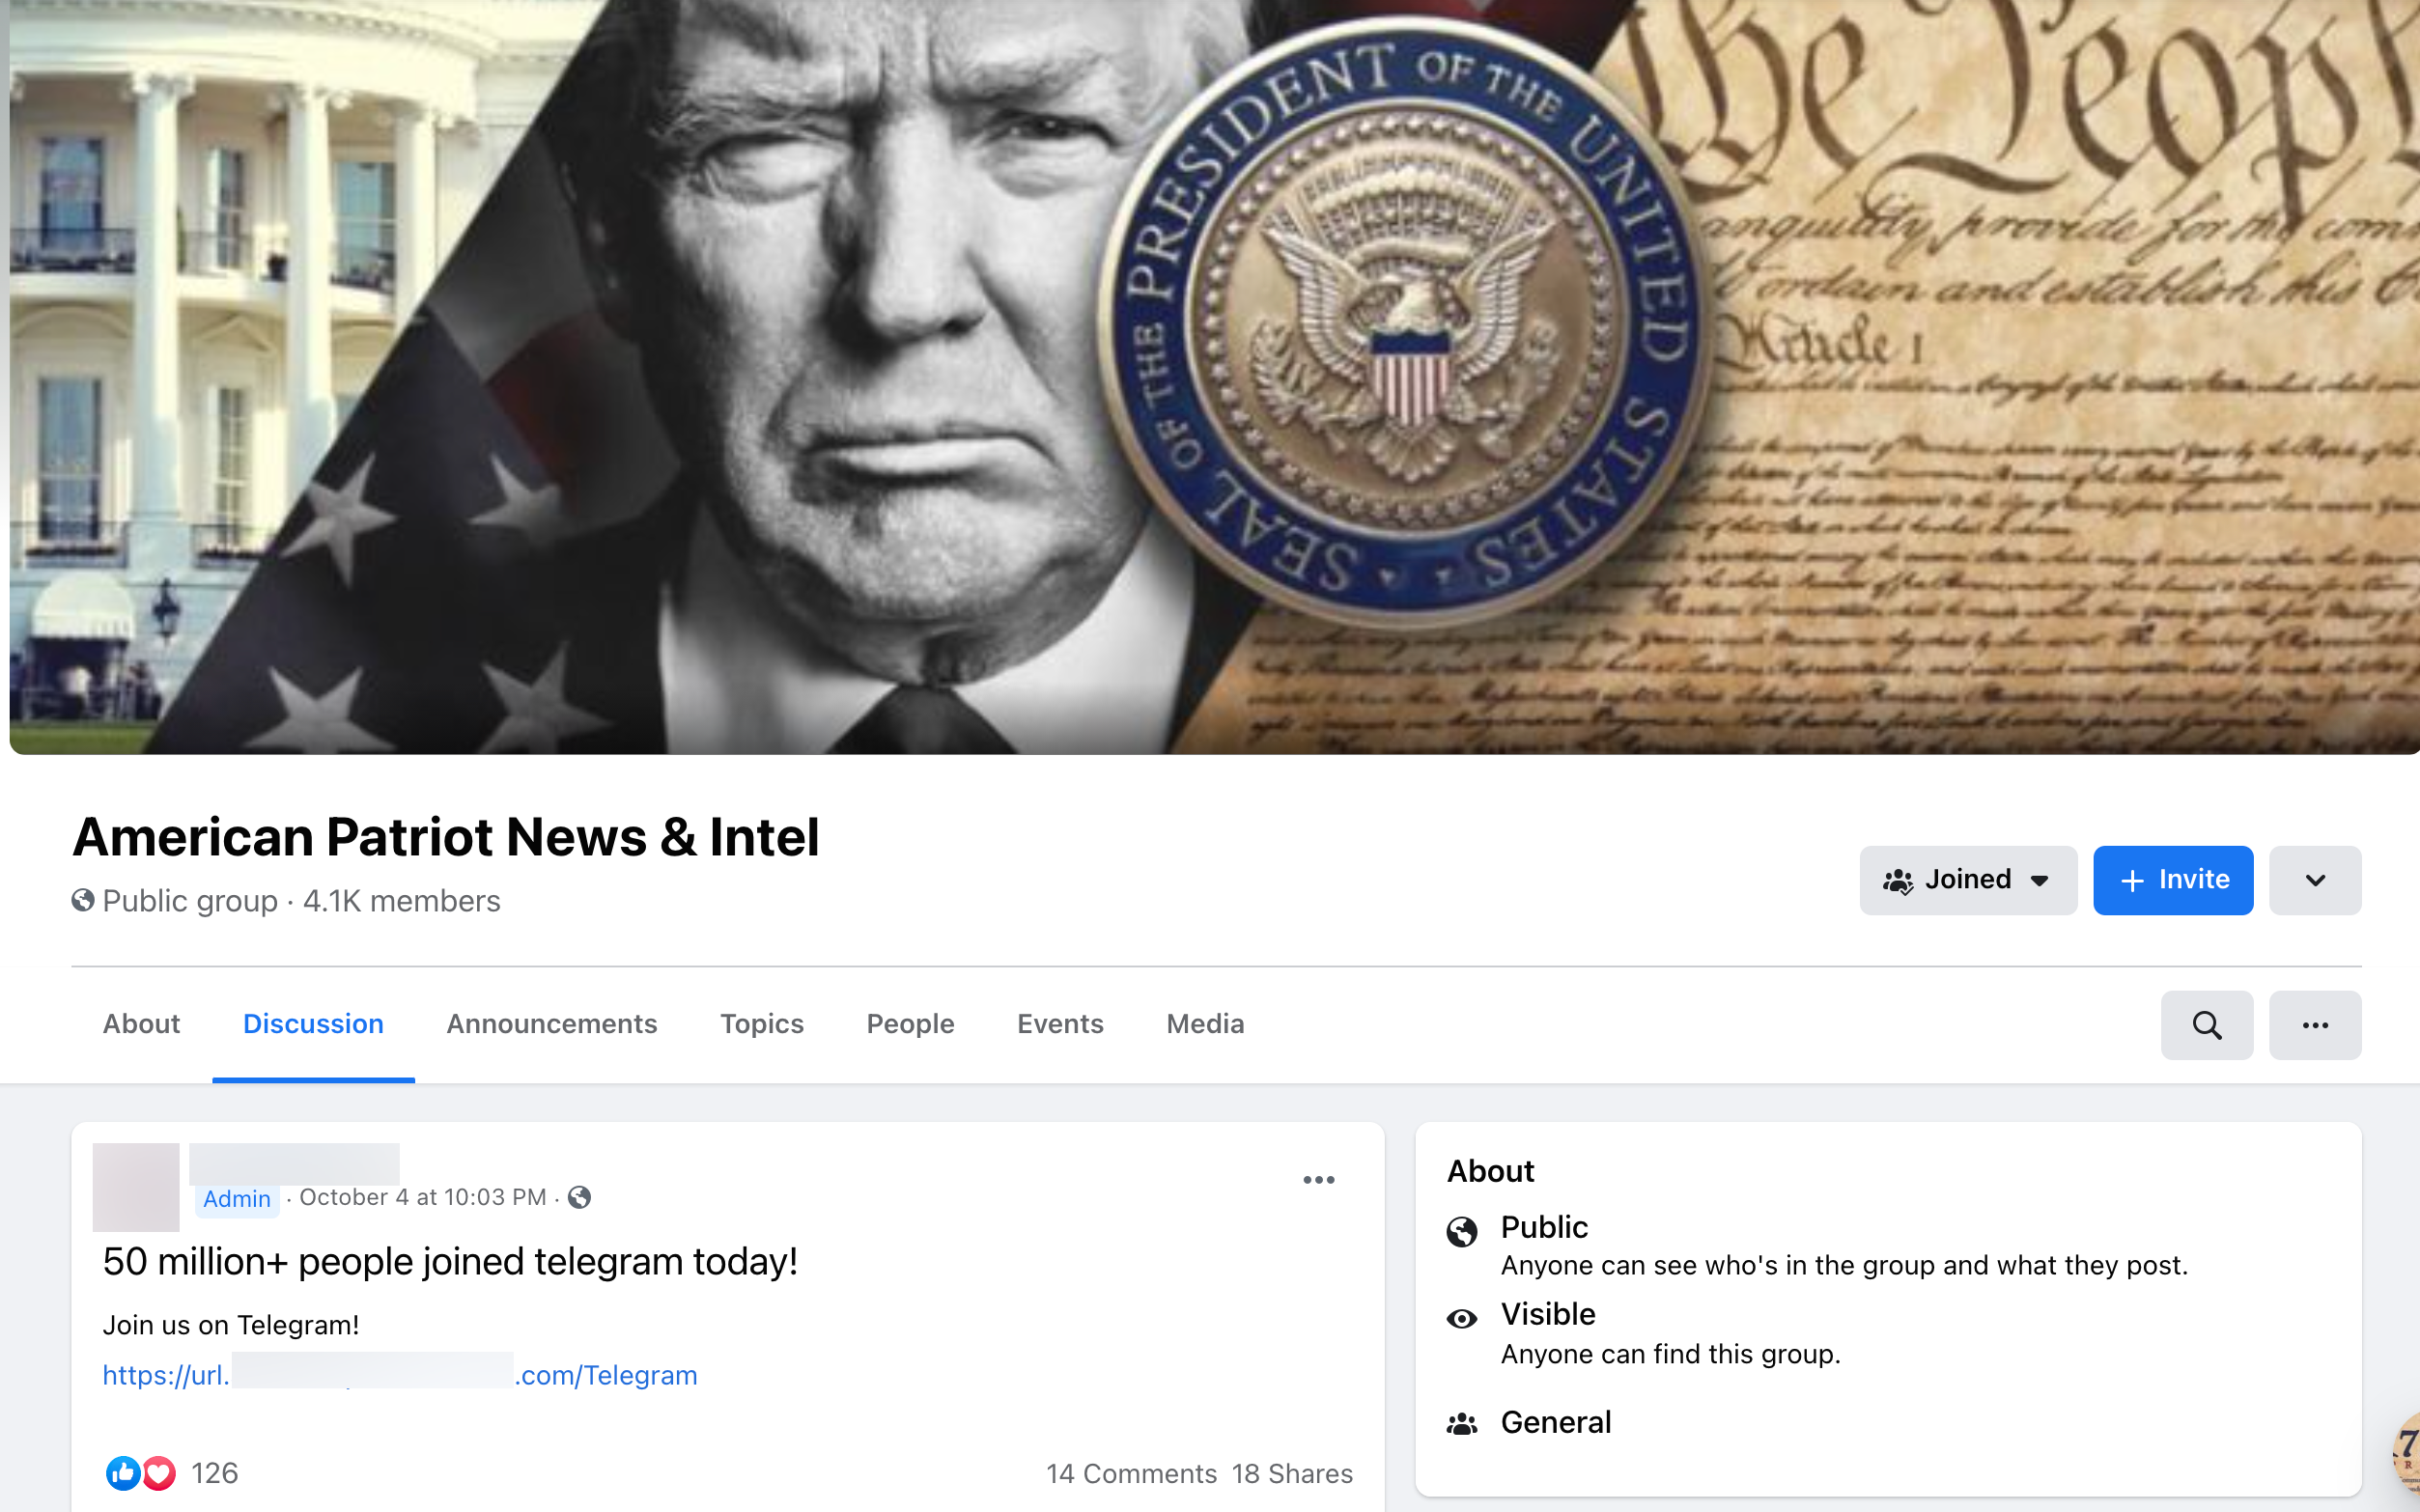Expand the chevron button beside Invite
The width and height of the screenshot is (2420, 1512).
tap(2315, 880)
